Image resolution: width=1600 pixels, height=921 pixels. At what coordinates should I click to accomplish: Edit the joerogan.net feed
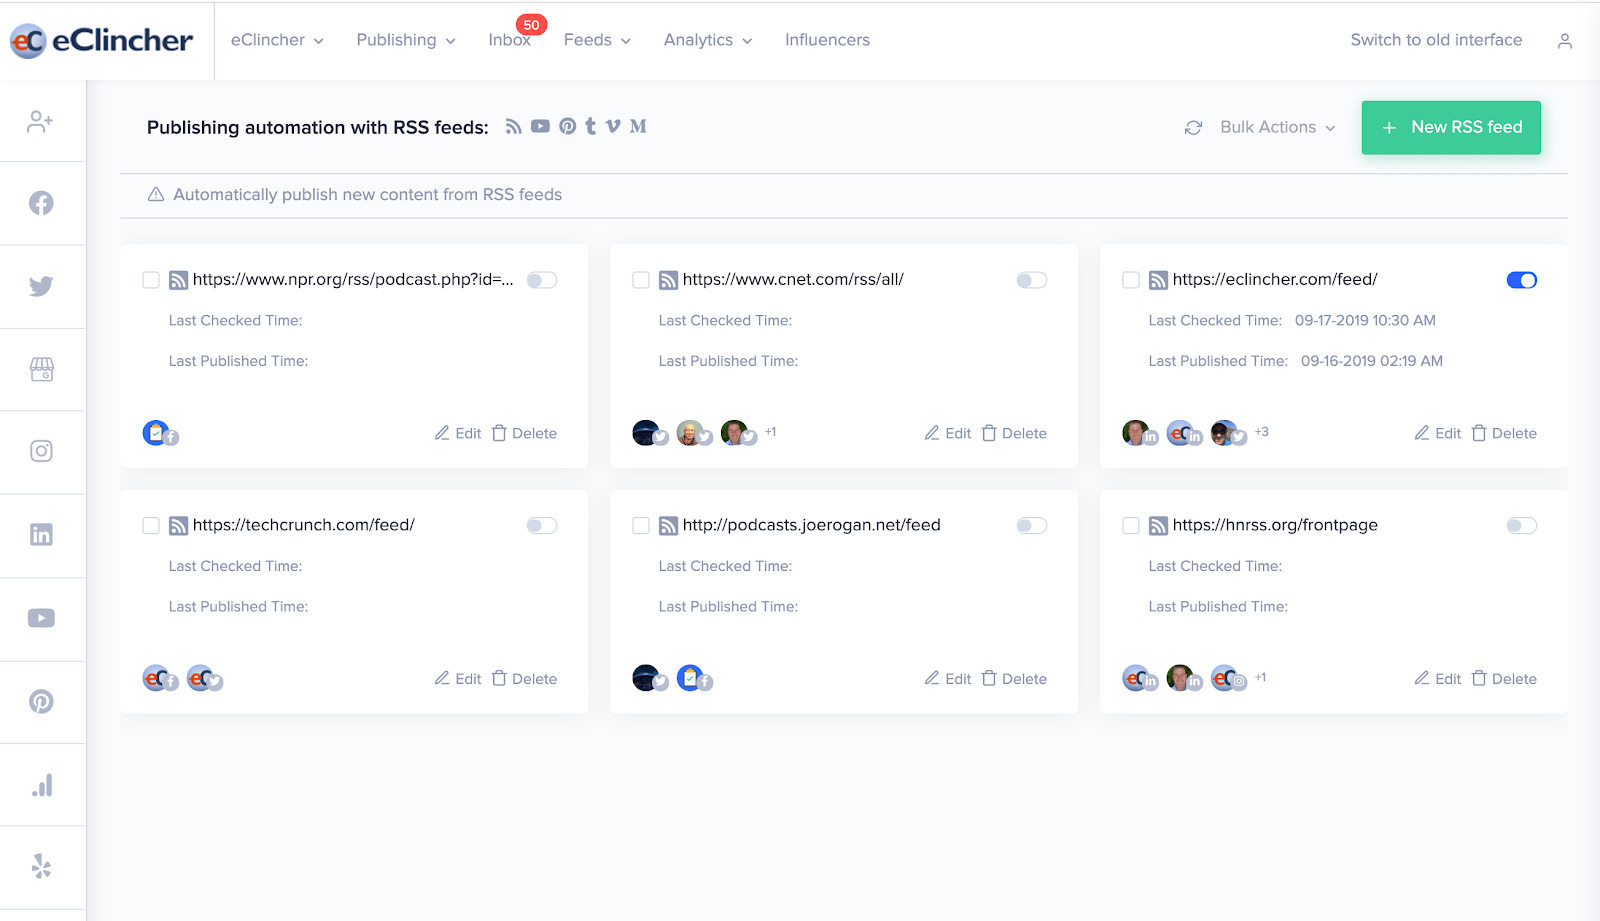pyautogui.click(x=948, y=678)
